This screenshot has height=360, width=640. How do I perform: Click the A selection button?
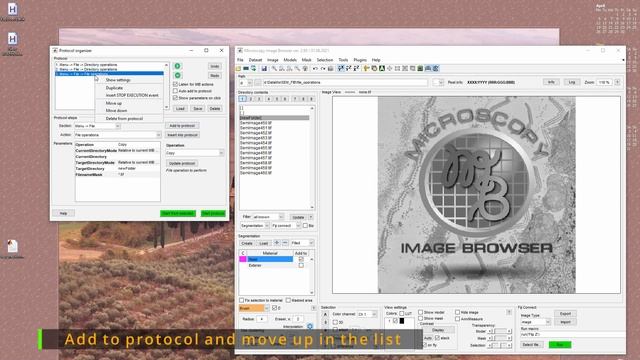click(325, 314)
